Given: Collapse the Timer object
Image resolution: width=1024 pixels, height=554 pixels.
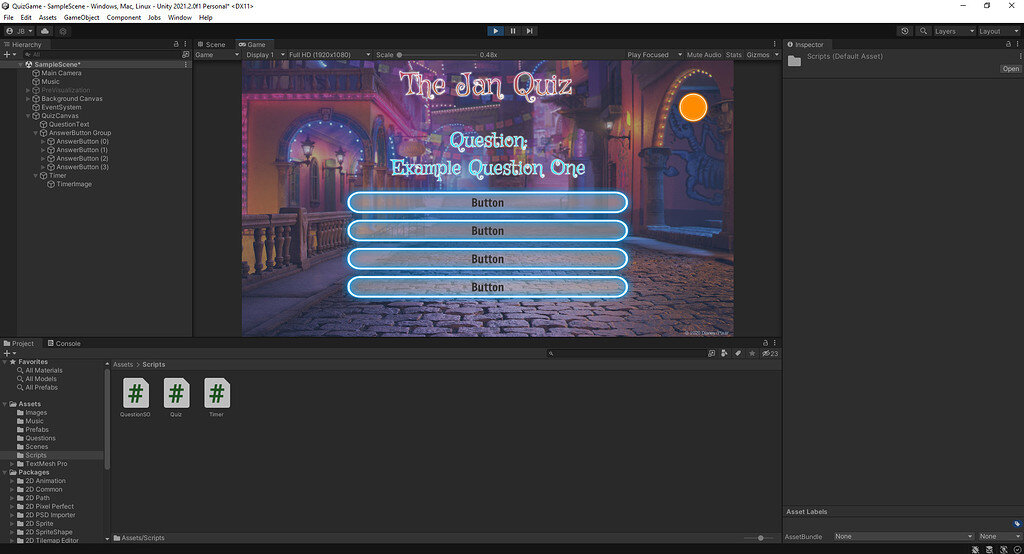Looking at the screenshot, I should [36, 175].
